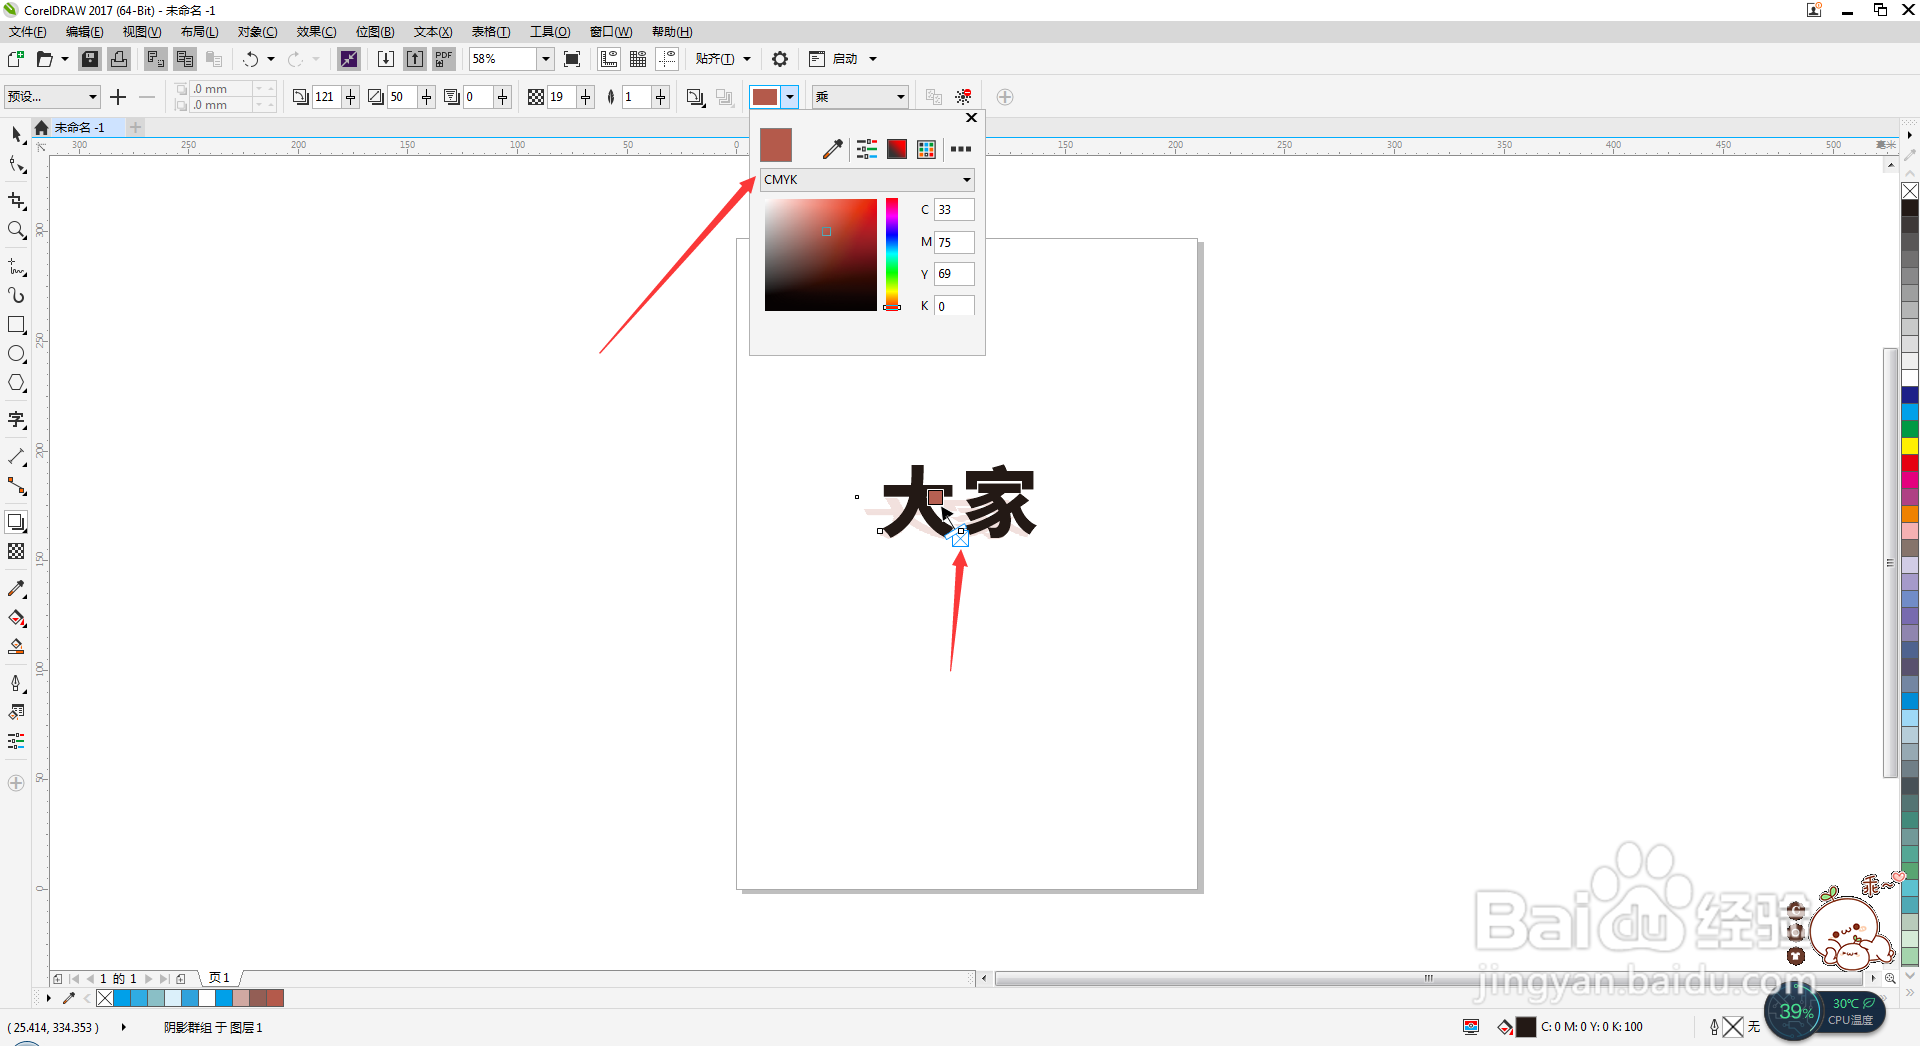Select the Smart Fill tool

pos(16,647)
